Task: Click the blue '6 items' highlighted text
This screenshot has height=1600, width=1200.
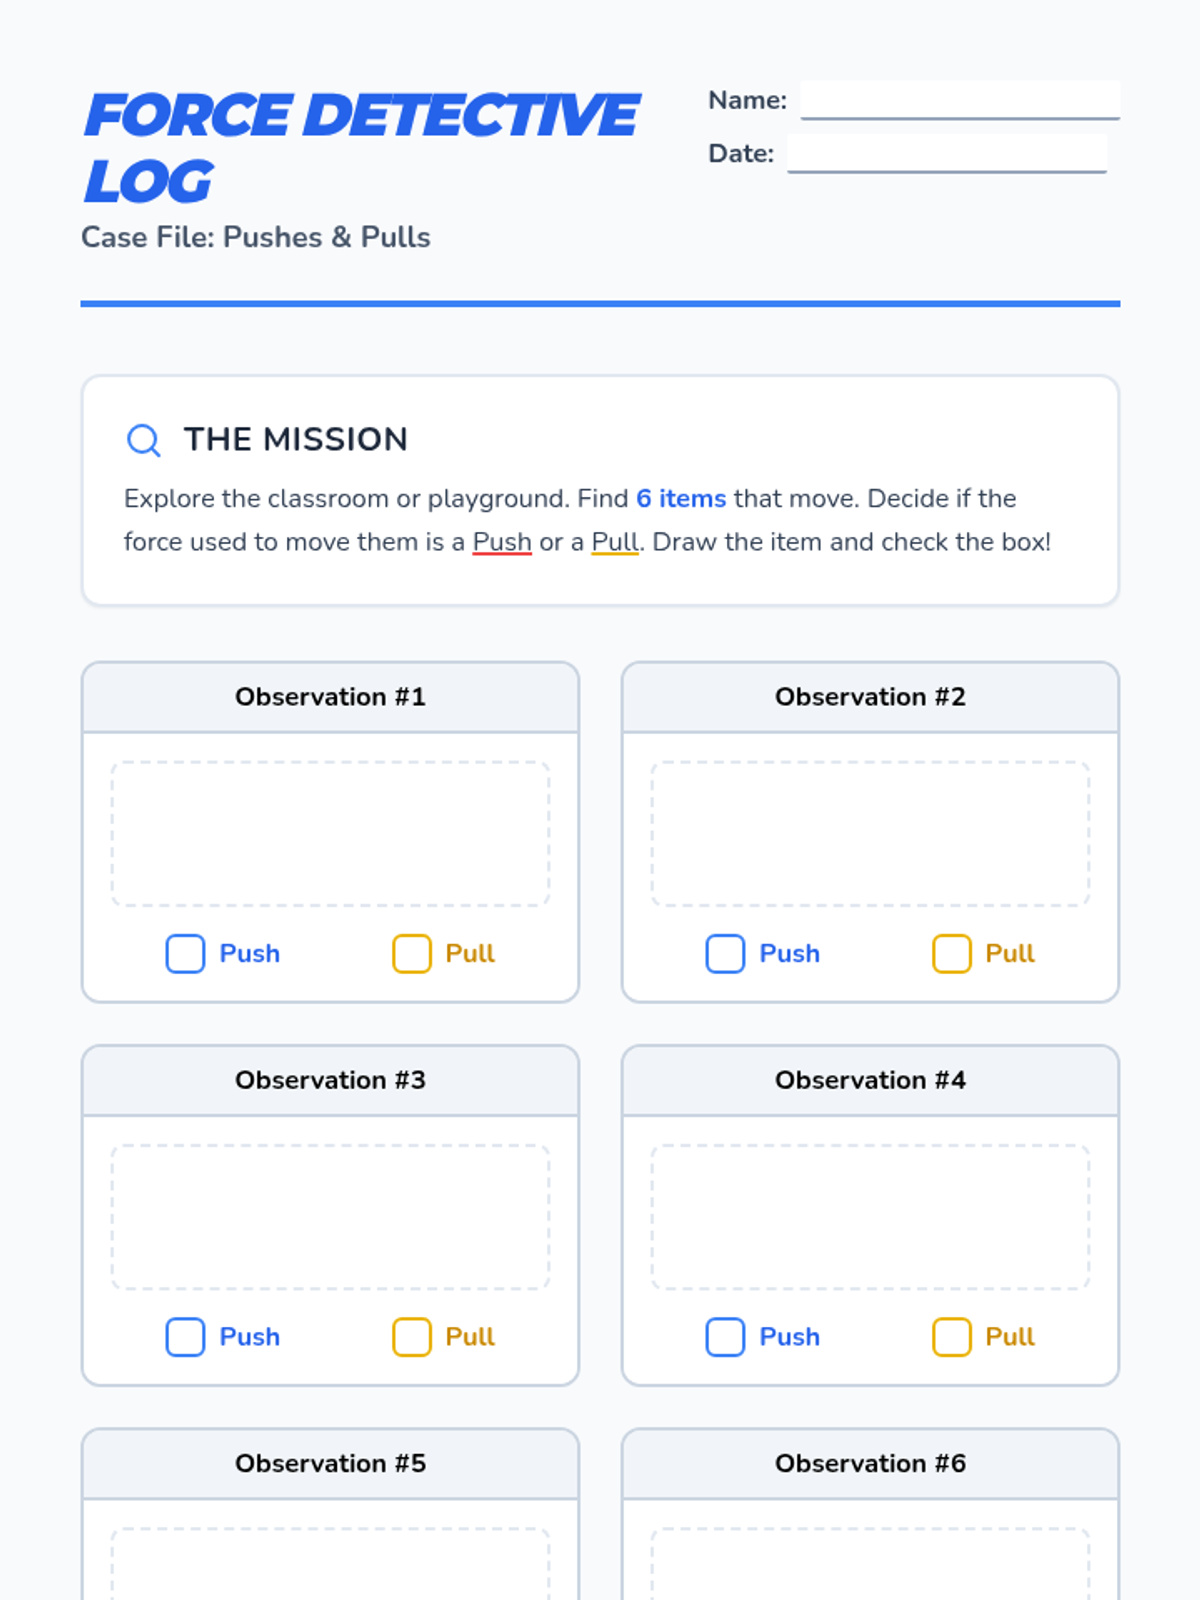Action: pos(681,498)
